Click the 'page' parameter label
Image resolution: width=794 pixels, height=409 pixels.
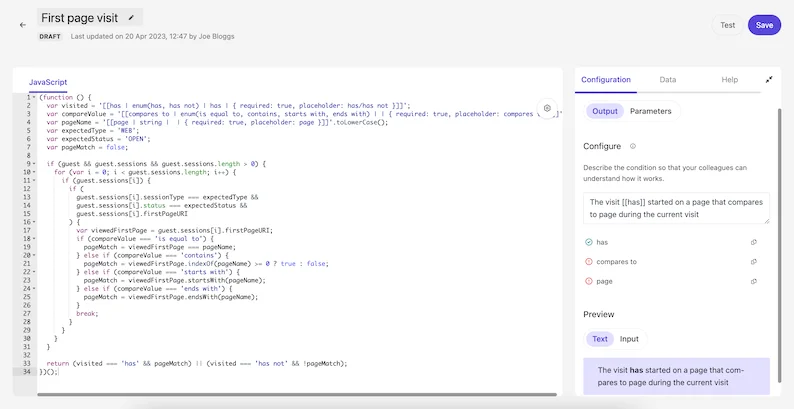tap(604, 281)
